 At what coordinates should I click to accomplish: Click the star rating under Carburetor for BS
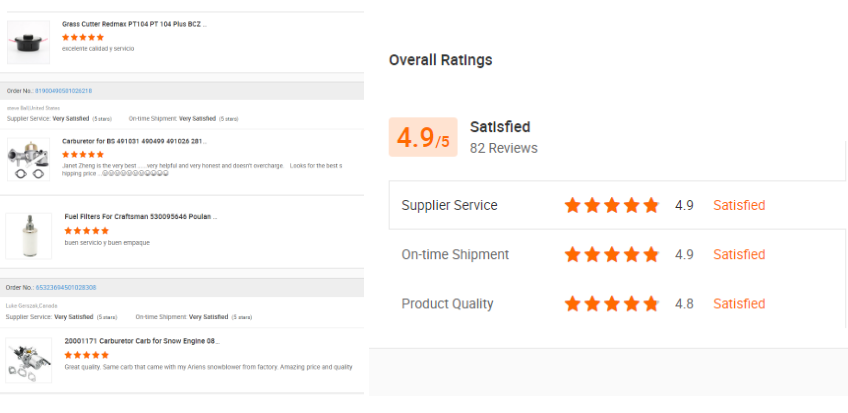pyautogui.click(x=83, y=155)
